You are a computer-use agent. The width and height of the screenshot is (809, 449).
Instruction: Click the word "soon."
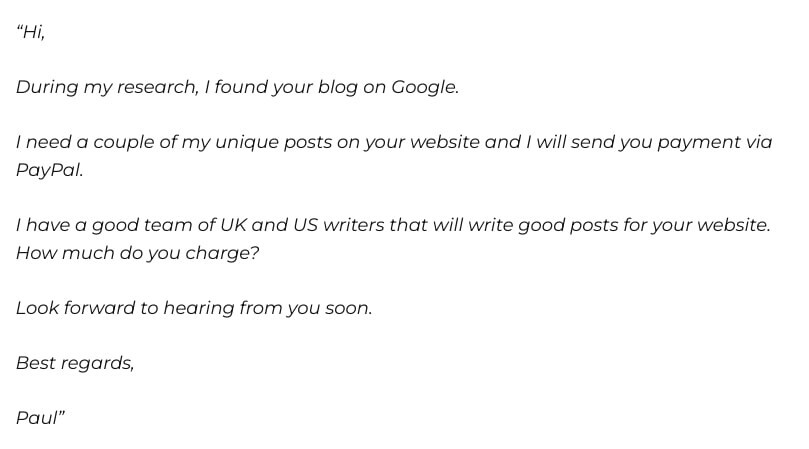[x=348, y=308]
